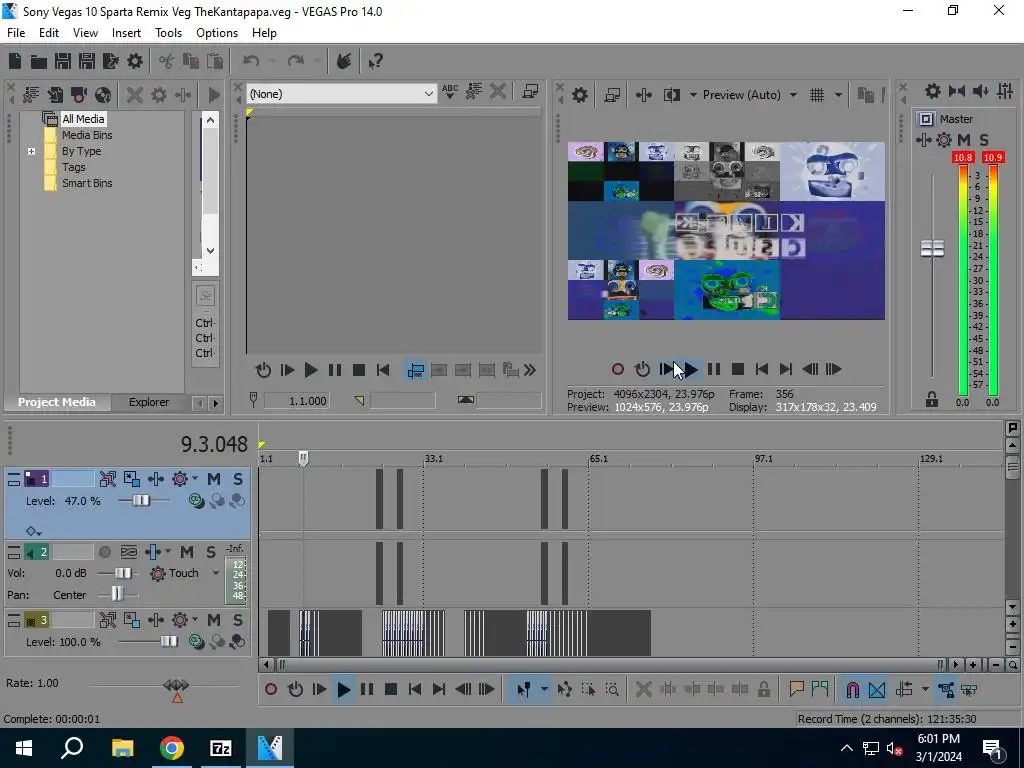Open Get Media from Web globe icon
Viewport: 1024px width, 768px height.
(103, 95)
